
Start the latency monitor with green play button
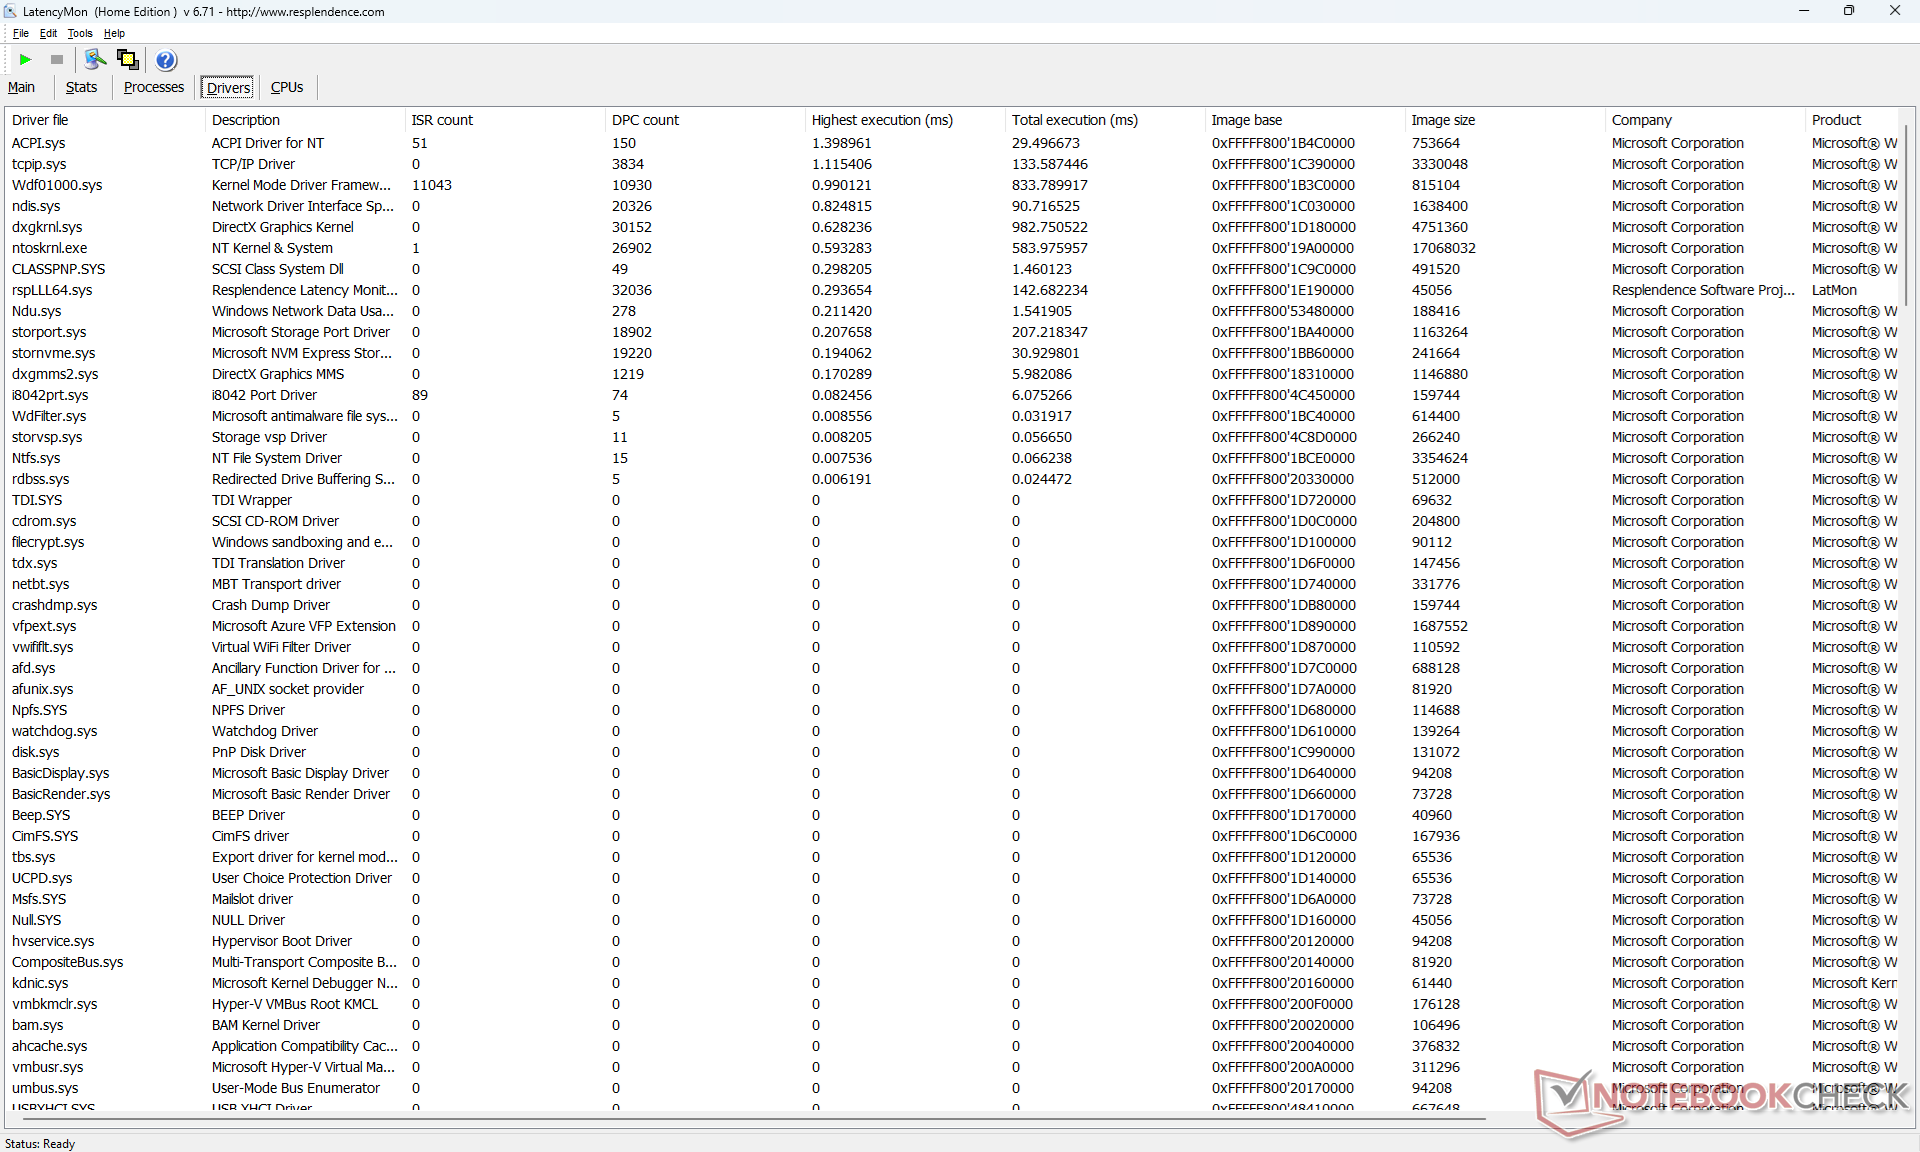tap(26, 60)
